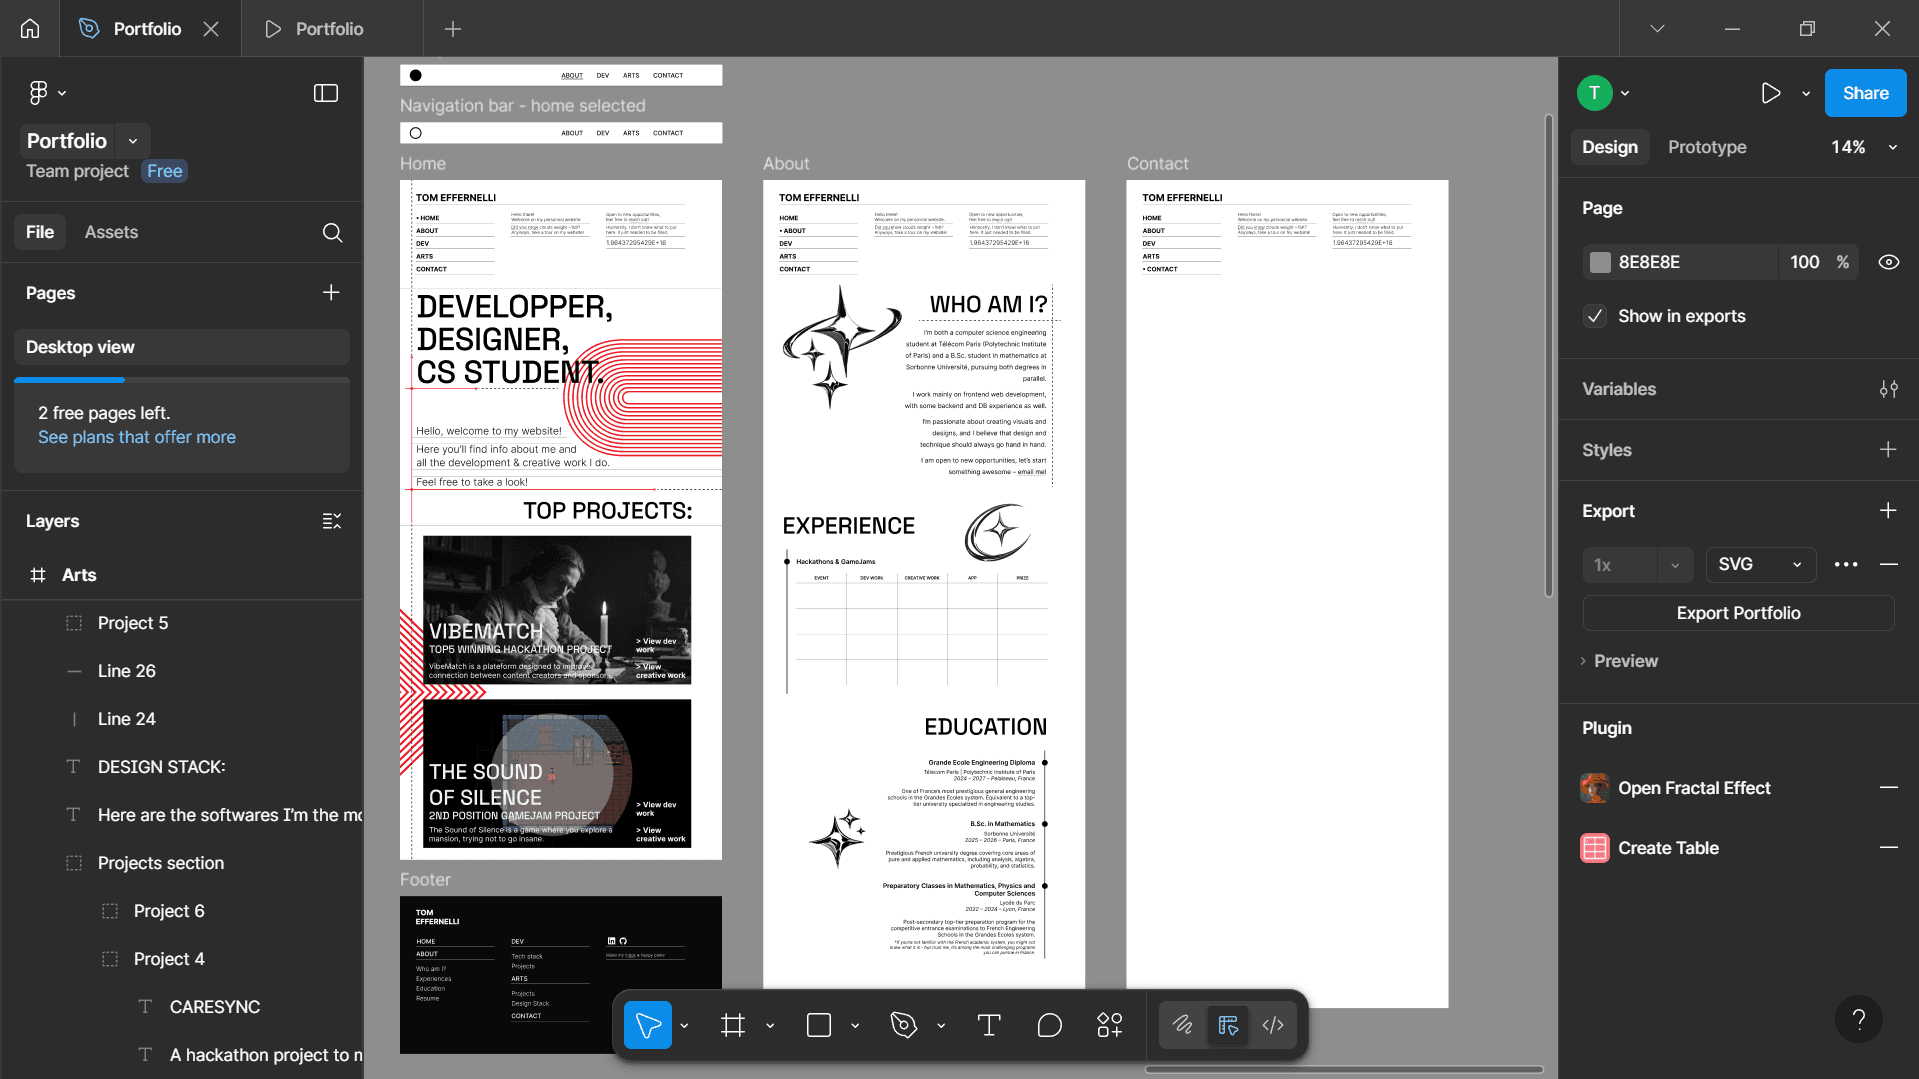The width and height of the screenshot is (1919, 1079).
Task: Select the Pen tool
Action: [904, 1025]
